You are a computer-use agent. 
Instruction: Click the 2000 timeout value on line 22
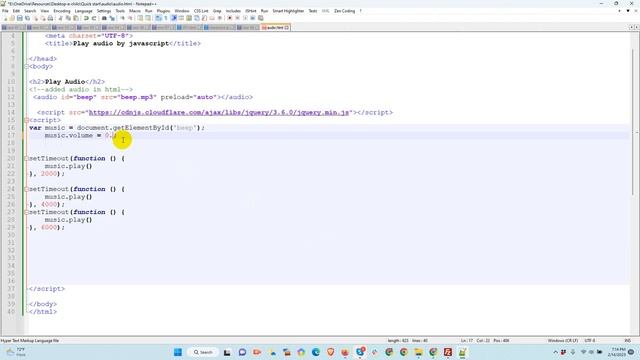(49, 174)
